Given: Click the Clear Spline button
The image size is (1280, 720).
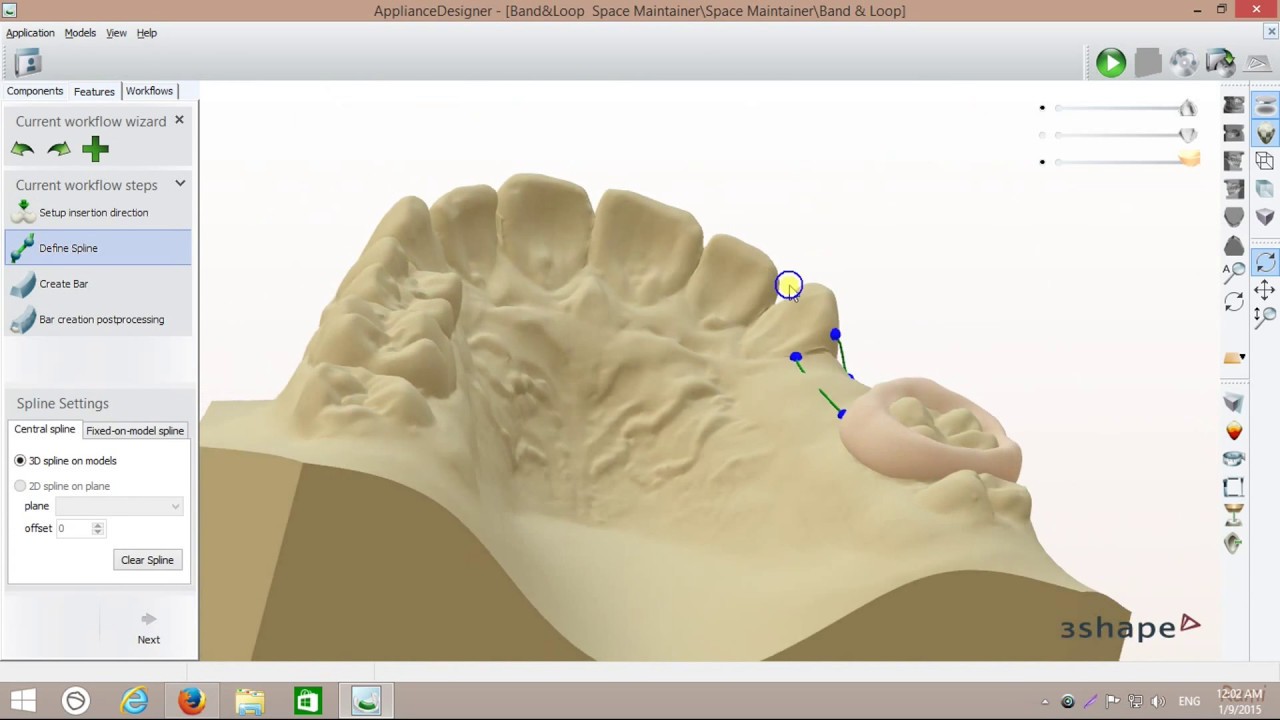Looking at the screenshot, I should pos(147,560).
